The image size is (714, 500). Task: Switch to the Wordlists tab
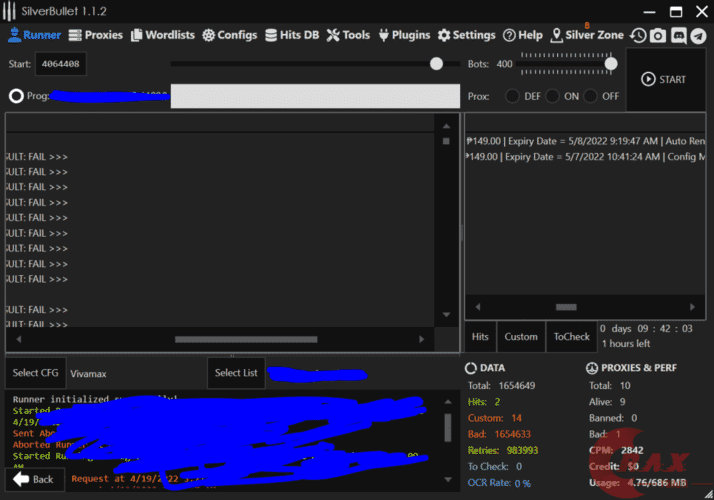(163, 35)
